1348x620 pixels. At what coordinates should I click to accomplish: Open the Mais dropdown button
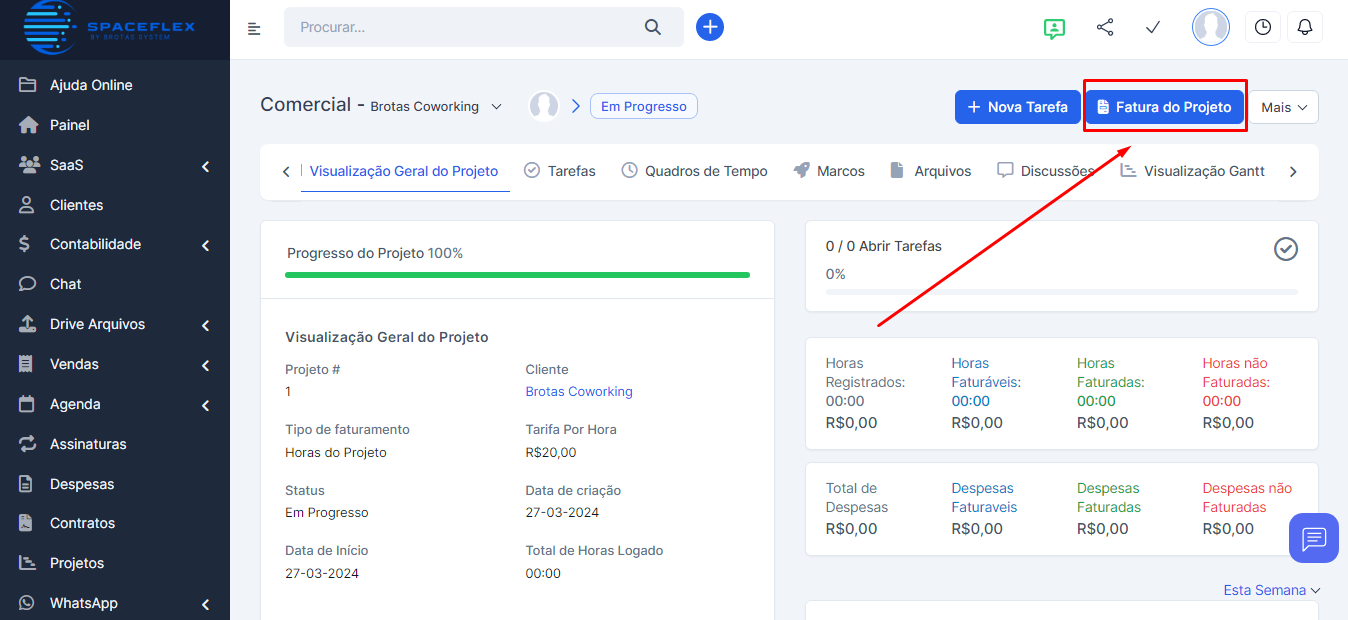(1283, 107)
